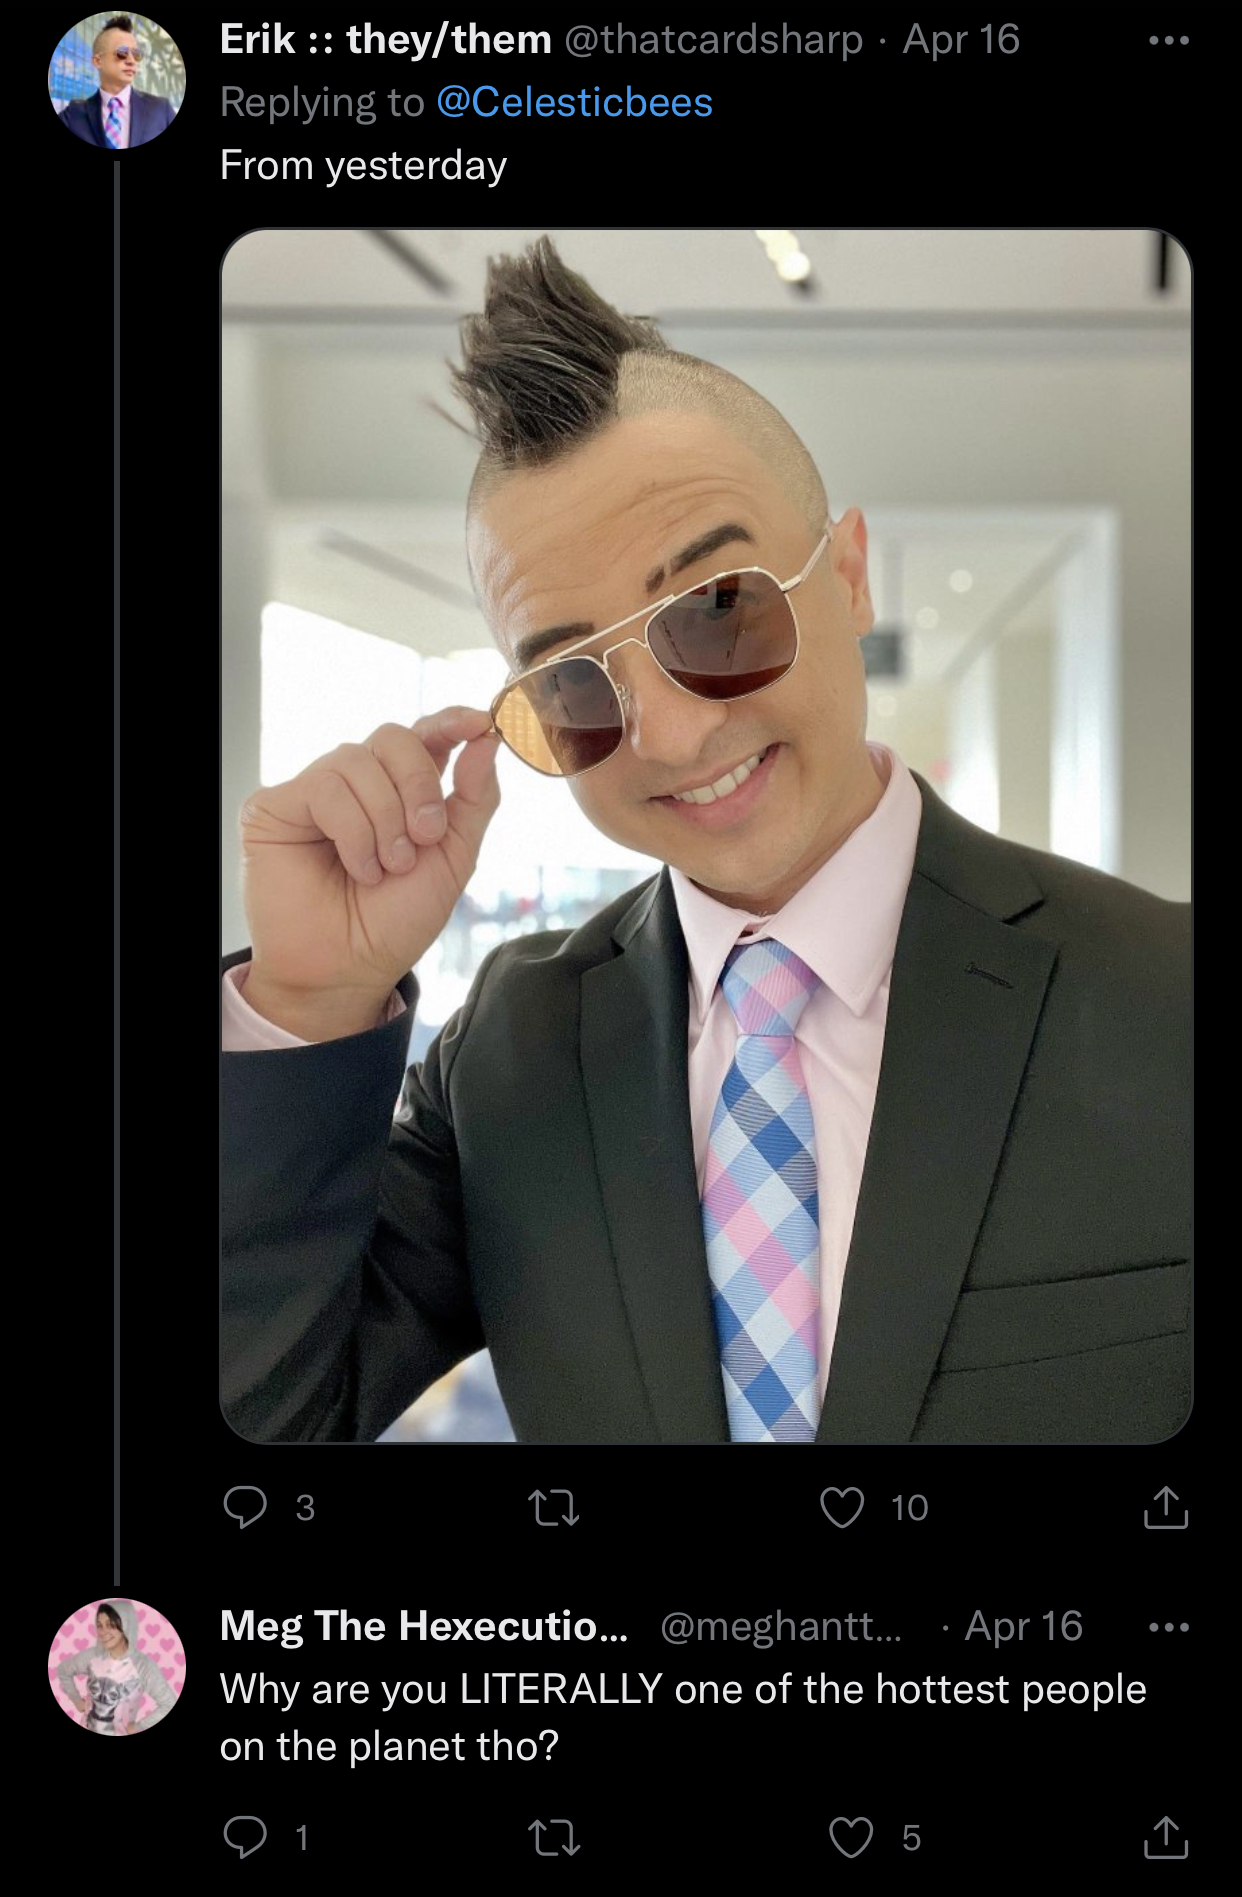
Task: View the @meghantt... handle profile
Action: coord(781,1627)
